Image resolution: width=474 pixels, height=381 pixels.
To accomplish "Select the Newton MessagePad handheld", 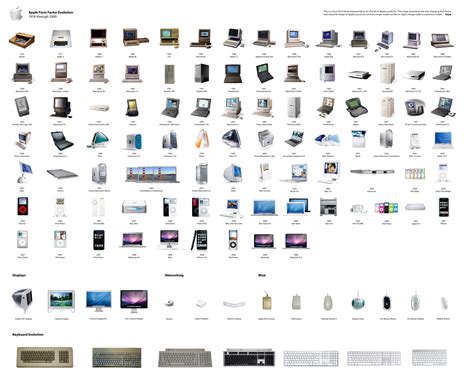I will pyautogui.click(x=22, y=107).
